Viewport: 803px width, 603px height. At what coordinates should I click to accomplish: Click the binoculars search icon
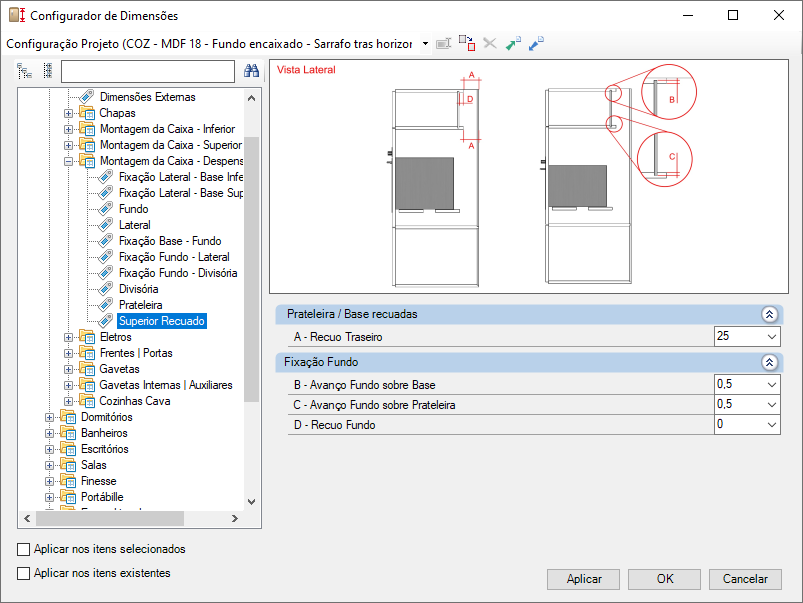pos(251,71)
